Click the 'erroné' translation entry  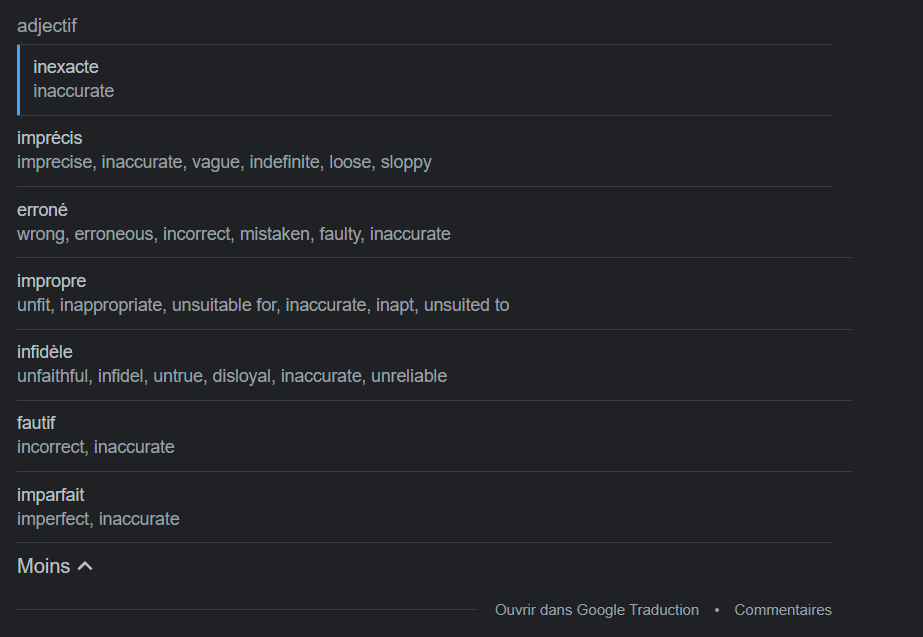(x=42, y=210)
